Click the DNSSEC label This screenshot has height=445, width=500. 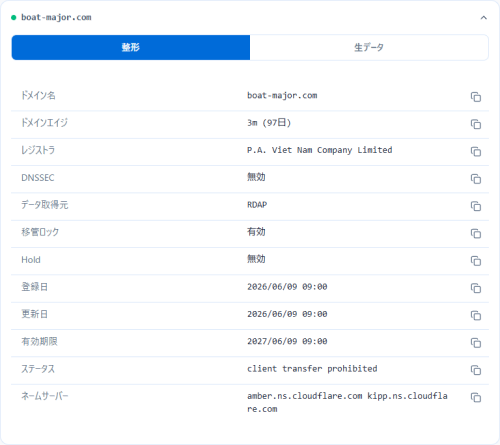(38, 178)
